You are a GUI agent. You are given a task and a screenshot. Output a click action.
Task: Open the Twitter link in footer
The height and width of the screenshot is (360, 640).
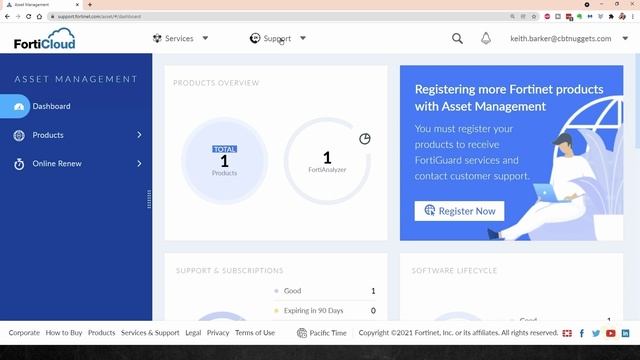click(x=596, y=333)
